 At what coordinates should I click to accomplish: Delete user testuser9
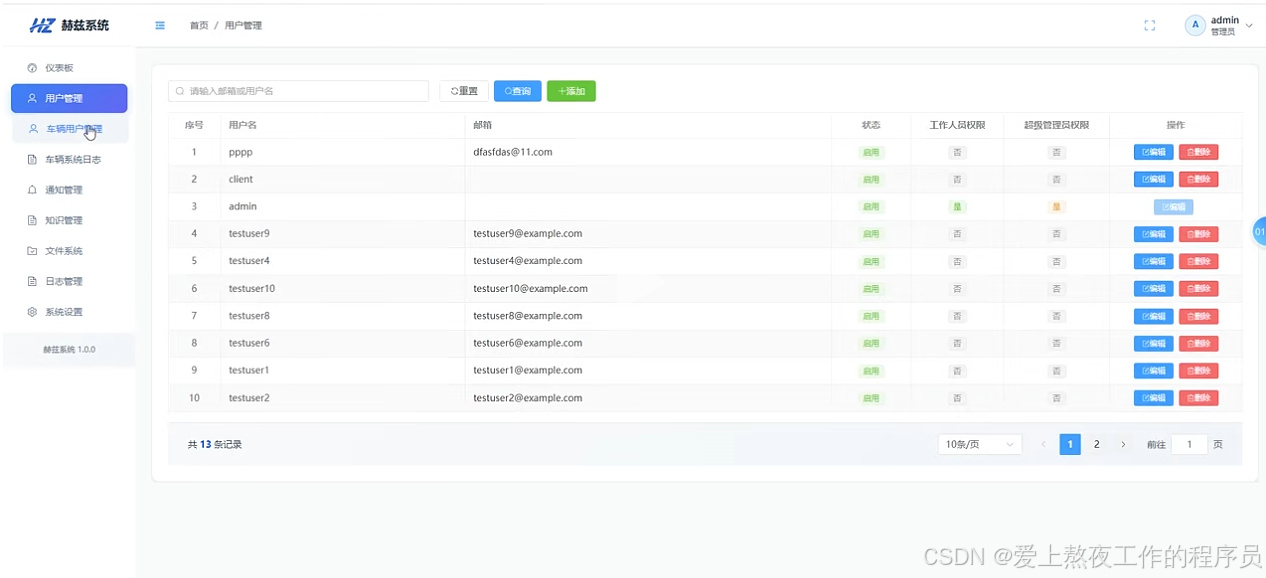(x=1198, y=234)
